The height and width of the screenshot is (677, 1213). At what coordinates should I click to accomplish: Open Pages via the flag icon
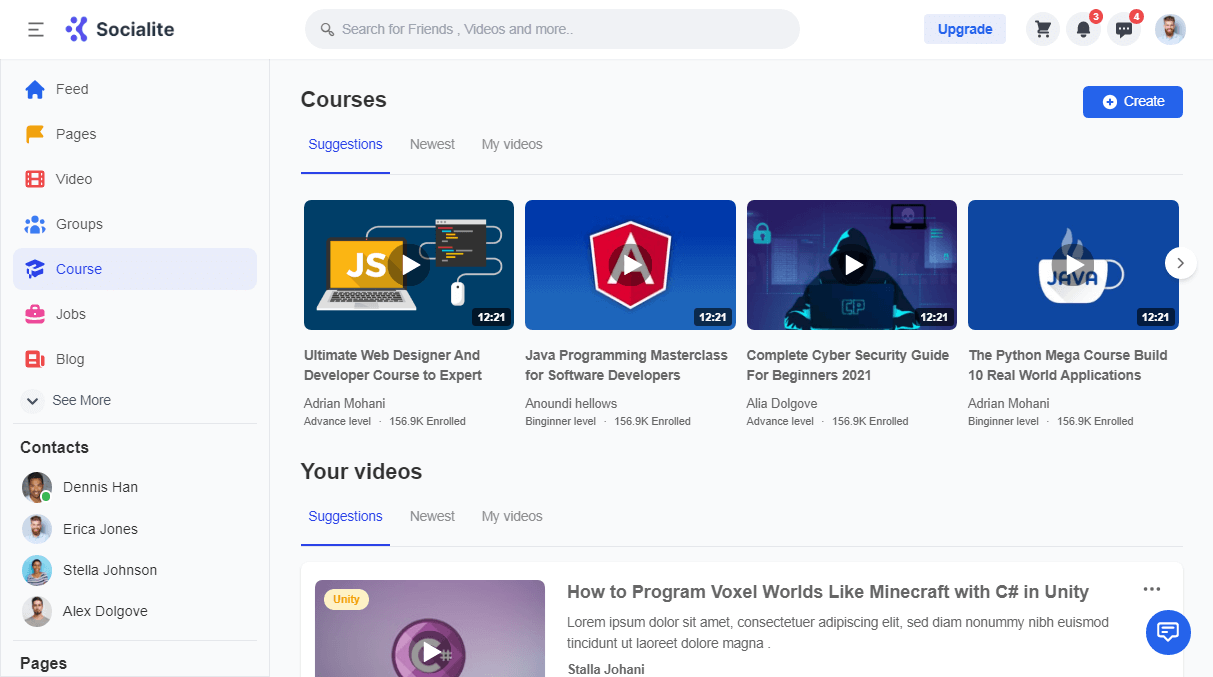point(35,134)
